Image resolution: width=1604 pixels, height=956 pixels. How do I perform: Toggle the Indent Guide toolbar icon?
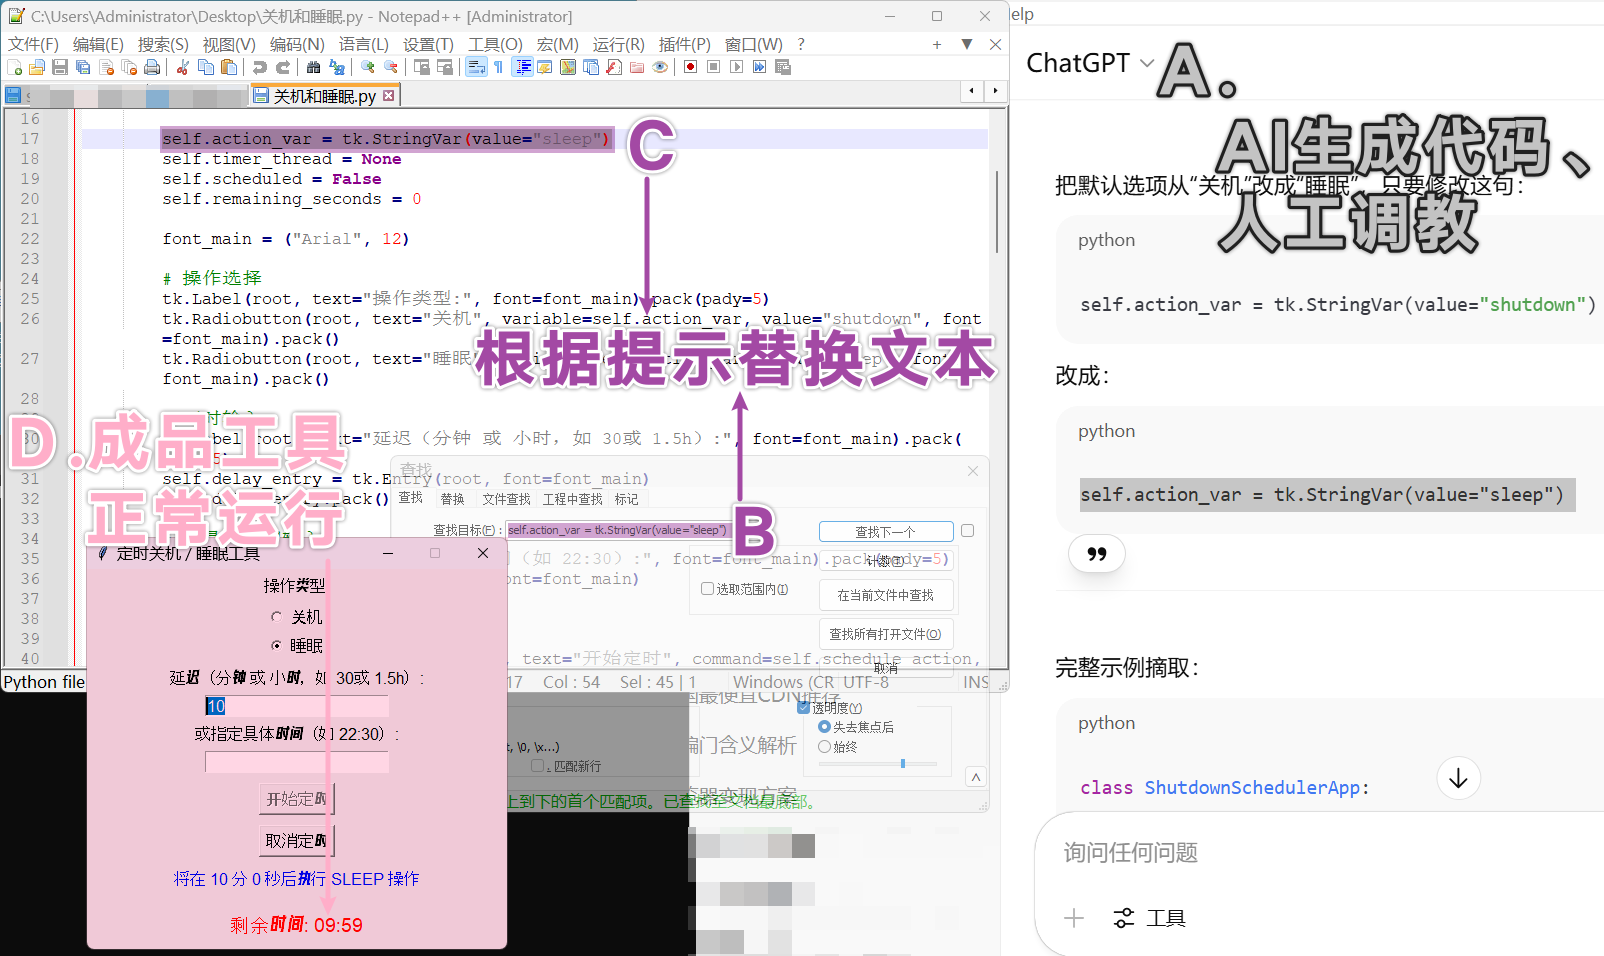click(x=522, y=67)
